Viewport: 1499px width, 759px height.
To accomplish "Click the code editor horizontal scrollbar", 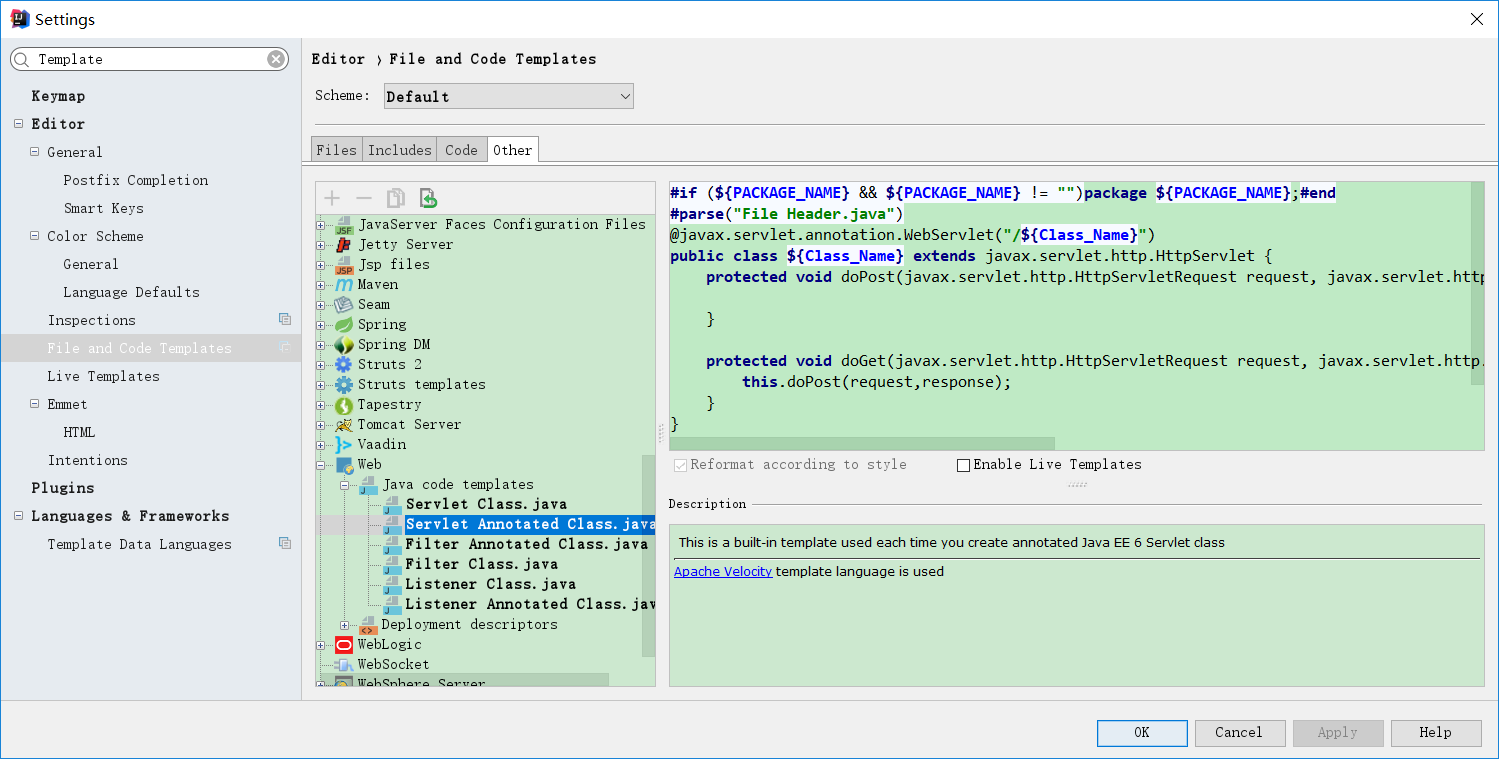I will point(862,443).
